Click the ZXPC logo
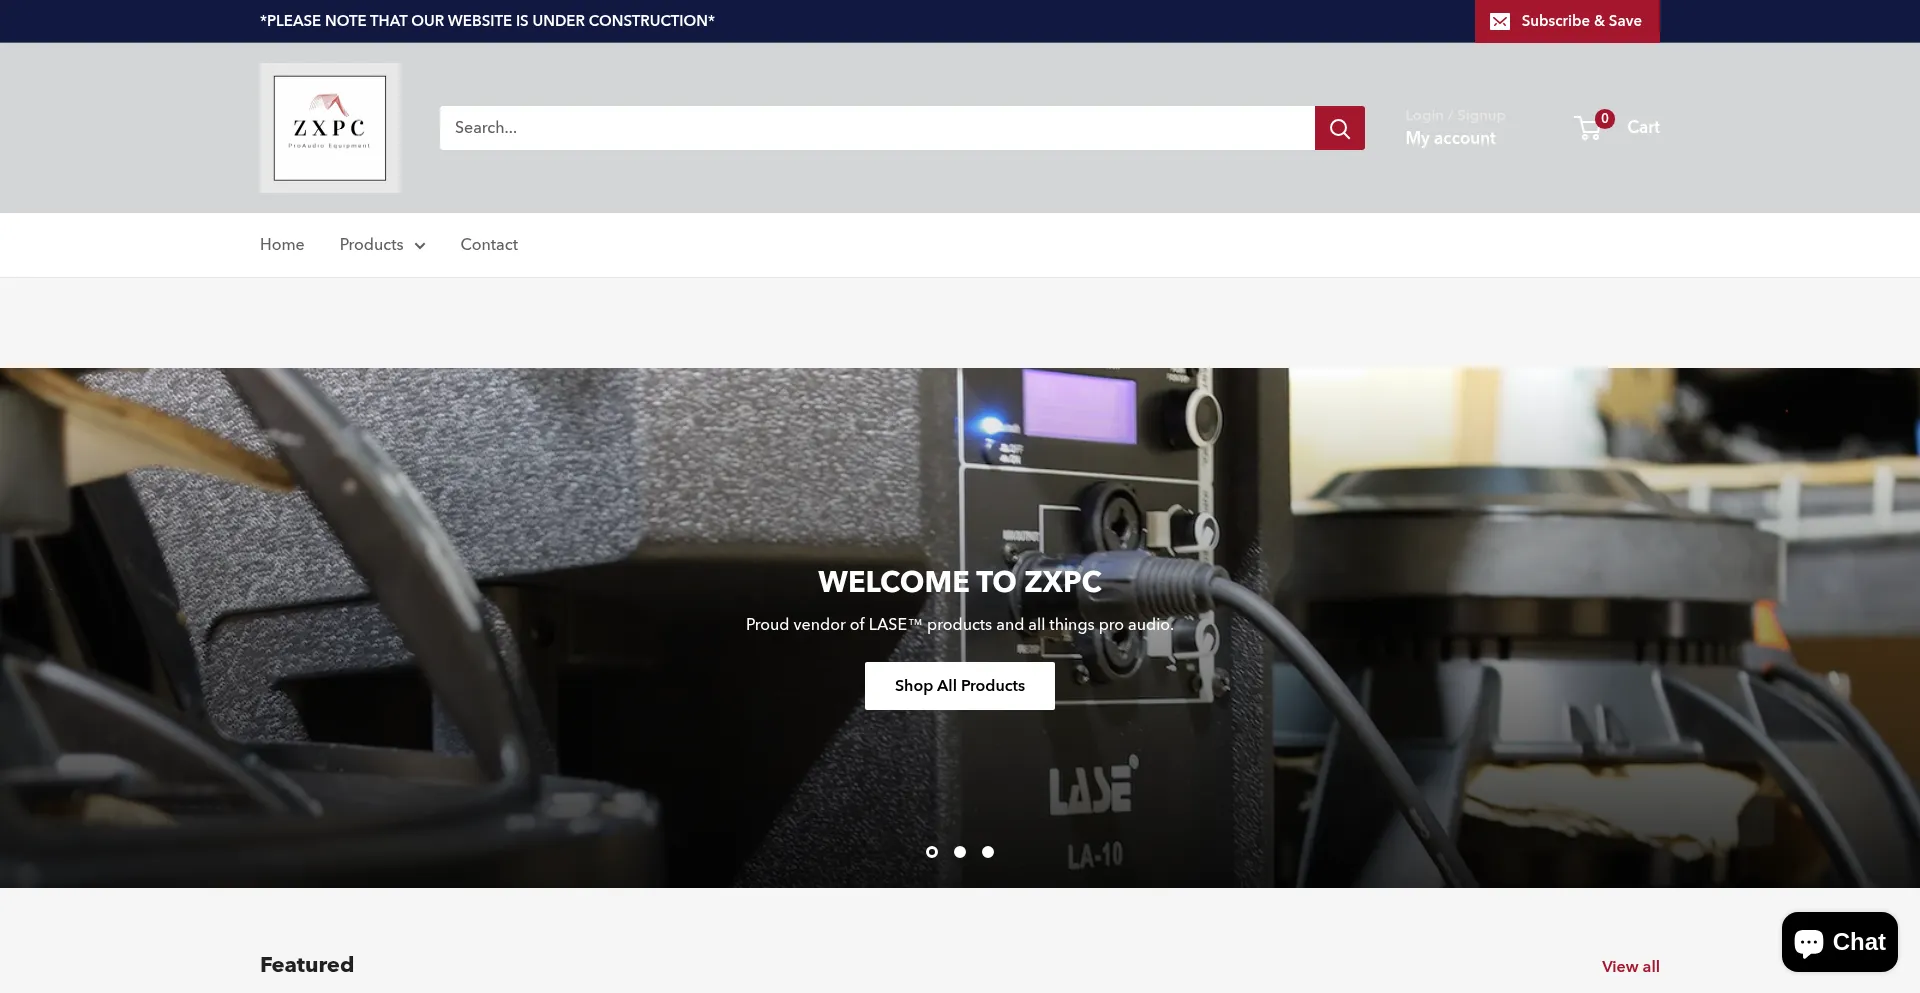 330,128
